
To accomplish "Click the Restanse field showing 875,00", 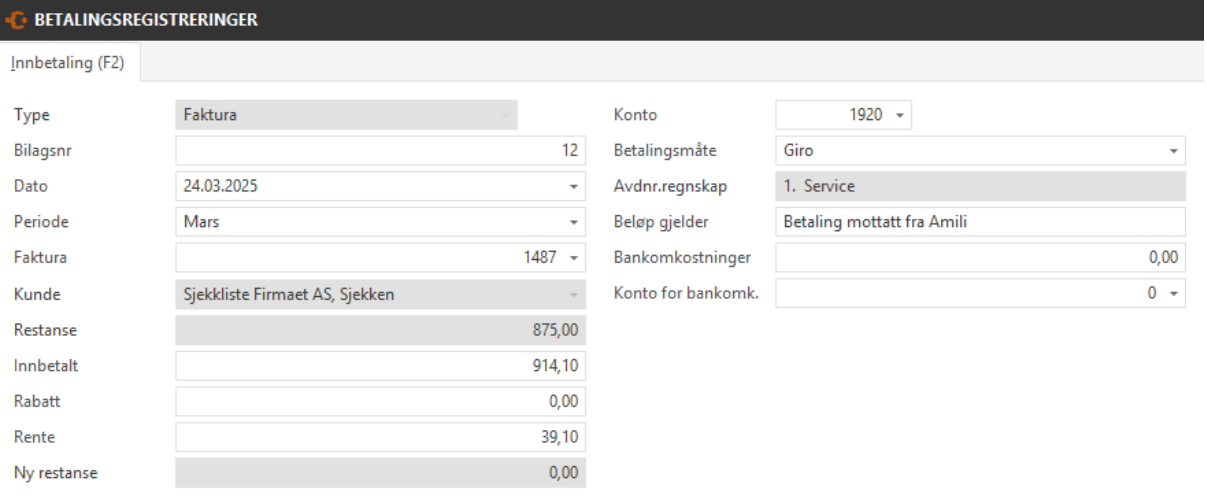I will pos(380,330).
